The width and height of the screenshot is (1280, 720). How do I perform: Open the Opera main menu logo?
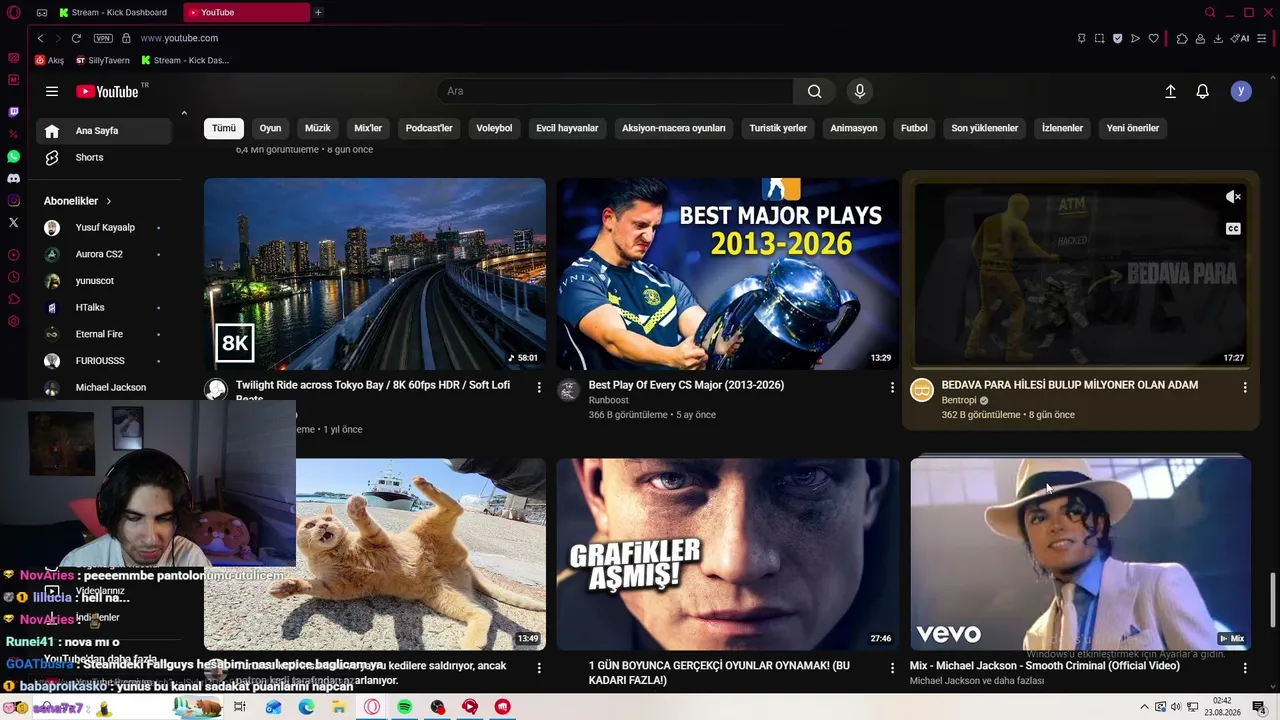coord(13,12)
